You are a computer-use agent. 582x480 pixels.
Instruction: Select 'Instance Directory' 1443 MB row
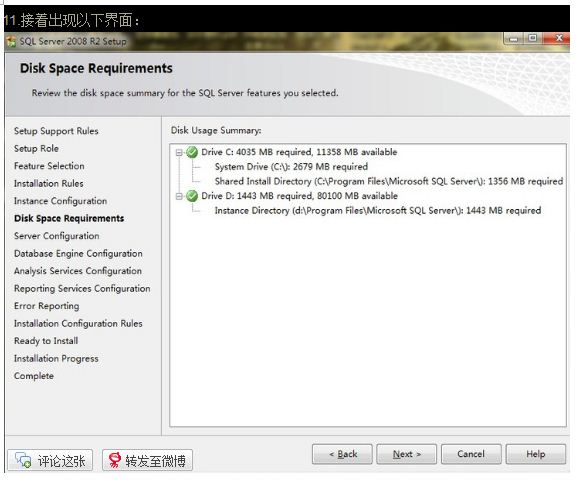[377, 210]
